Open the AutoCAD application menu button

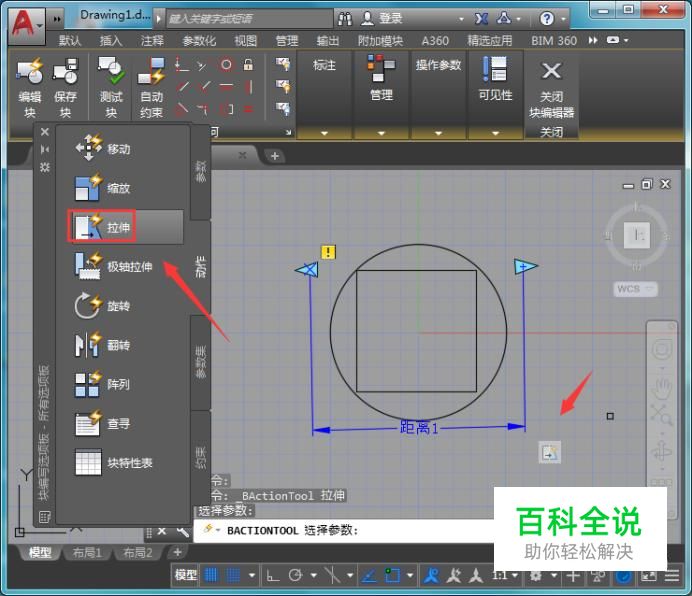(x=26, y=26)
